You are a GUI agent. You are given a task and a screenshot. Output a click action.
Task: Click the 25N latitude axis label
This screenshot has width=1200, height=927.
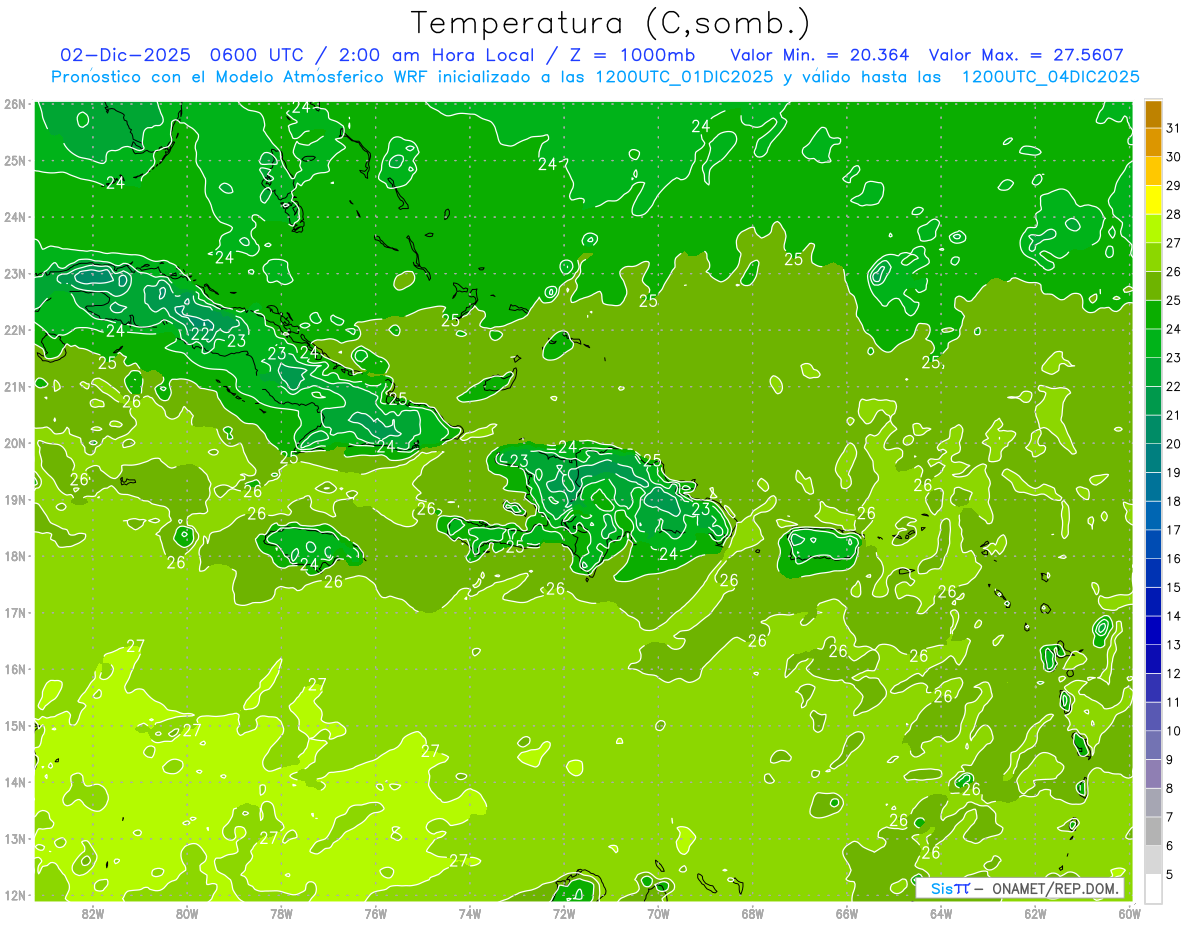(x=14, y=160)
